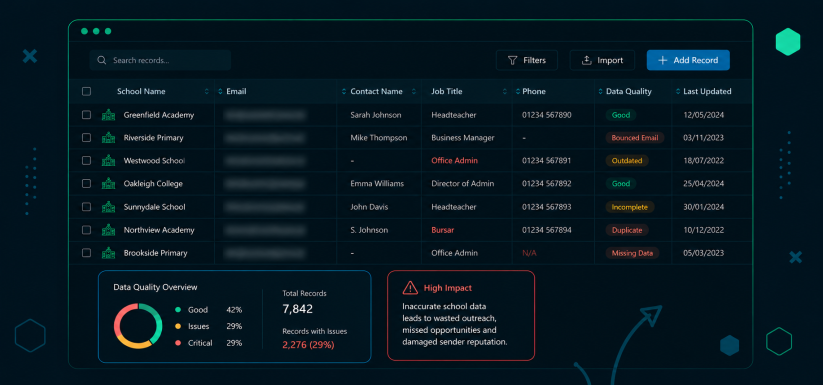Click the Total Records value 7,842
Viewport: 823px width, 385px height.
pos(298,309)
